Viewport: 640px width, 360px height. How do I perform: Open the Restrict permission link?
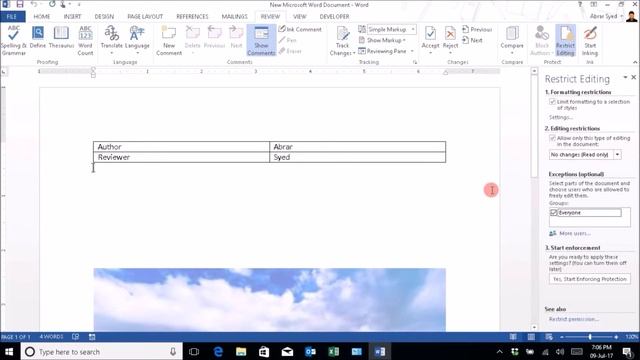pyautogui.click(x=573, y=319)
